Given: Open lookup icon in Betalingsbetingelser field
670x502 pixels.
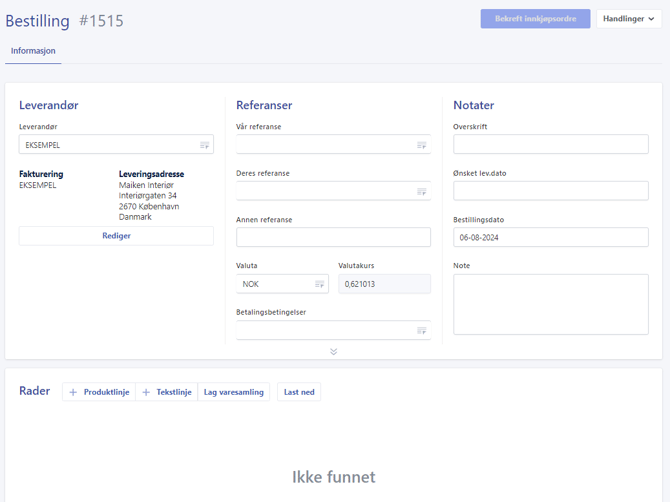Looking at the screenshot, I should pyautogui.click(x=422, y=330).
